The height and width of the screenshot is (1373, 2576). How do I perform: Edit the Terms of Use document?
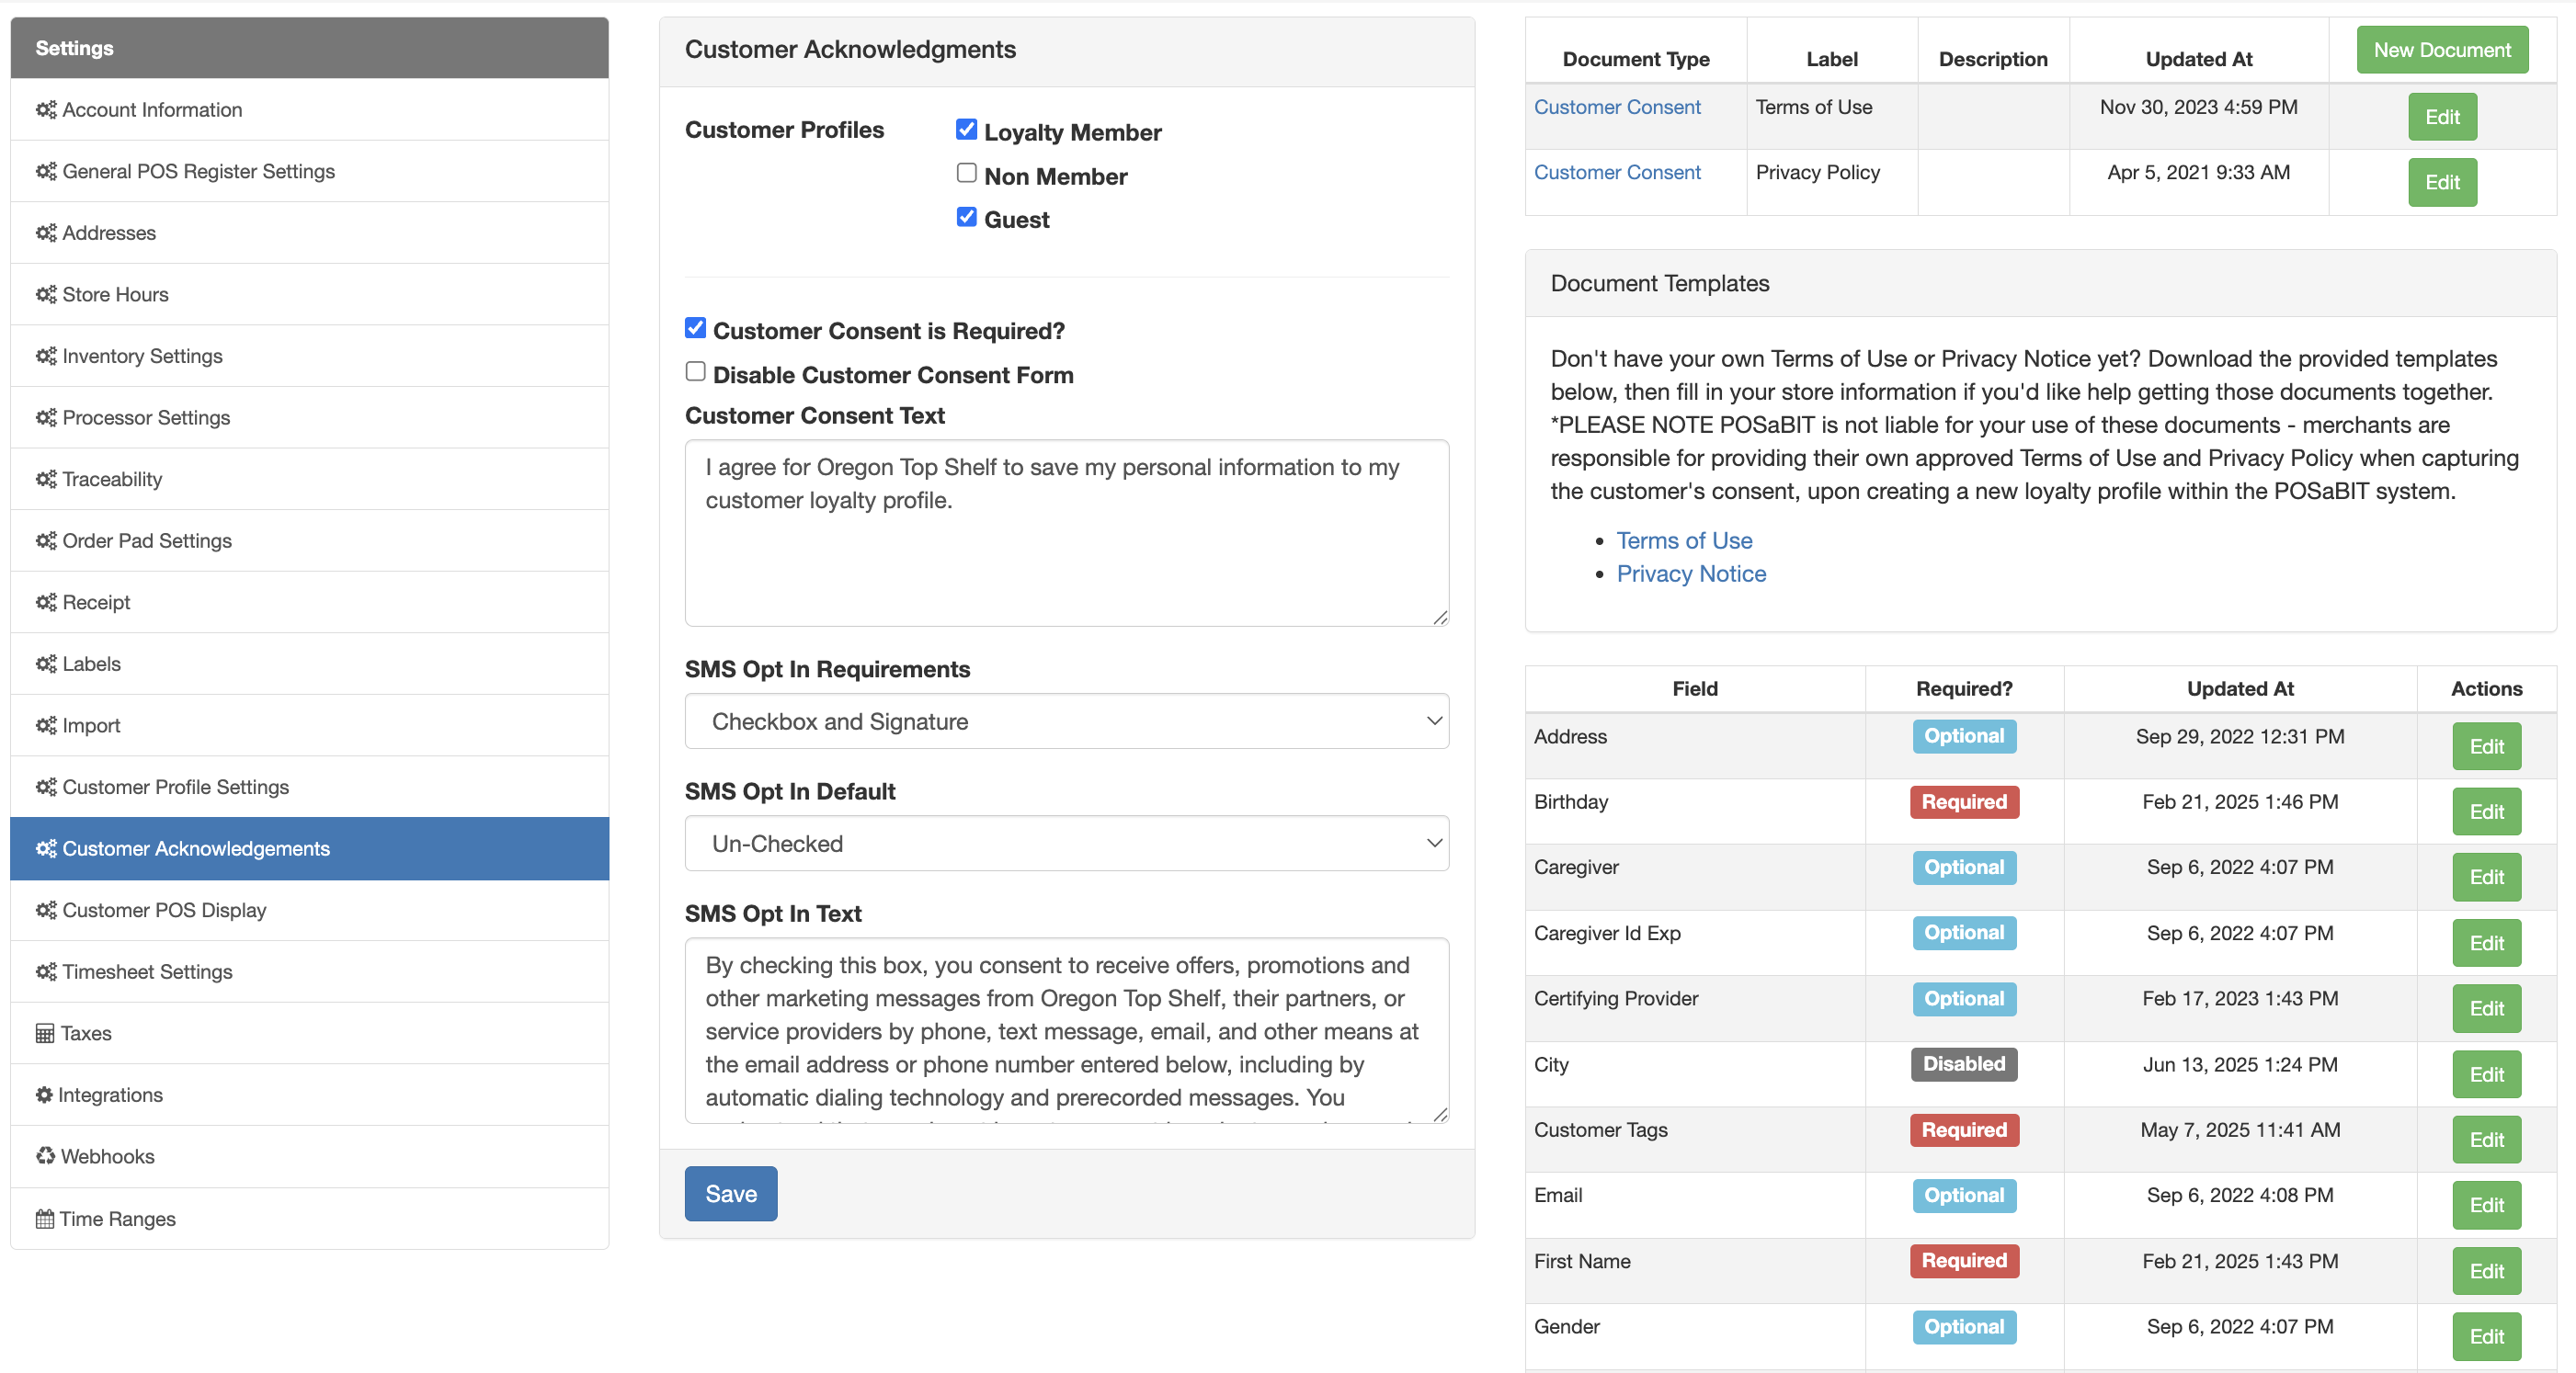(2441, 117)
